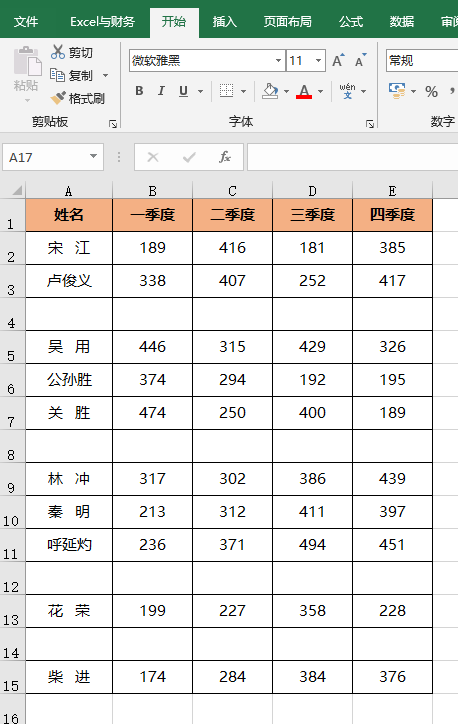Viewport: 458px width, 724px height.
Task: Click the 剪切 text button
Action: 81,52
